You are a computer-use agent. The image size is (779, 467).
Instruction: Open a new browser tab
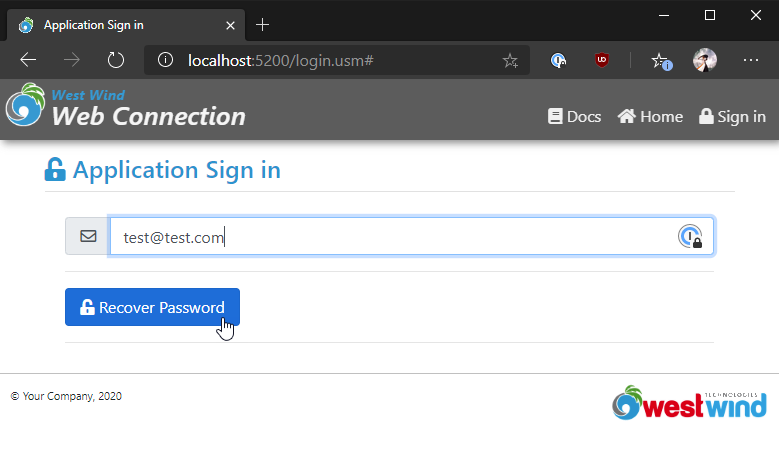(x=262, y=25)
